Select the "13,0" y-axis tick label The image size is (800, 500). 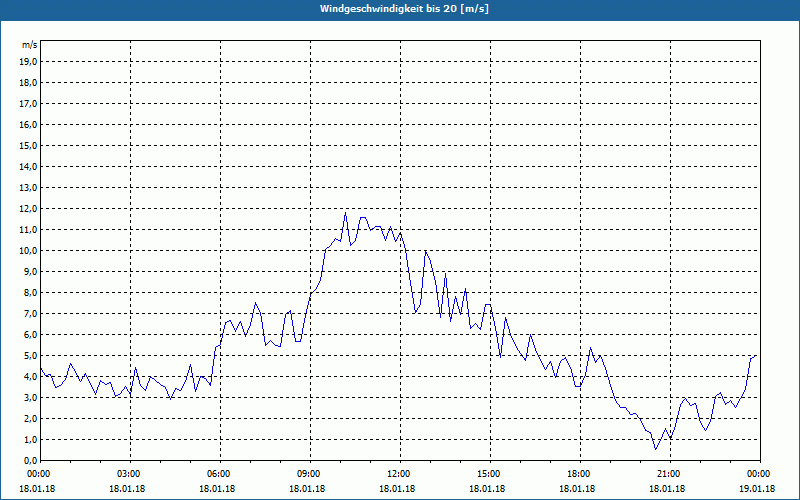tap(29, 188)
